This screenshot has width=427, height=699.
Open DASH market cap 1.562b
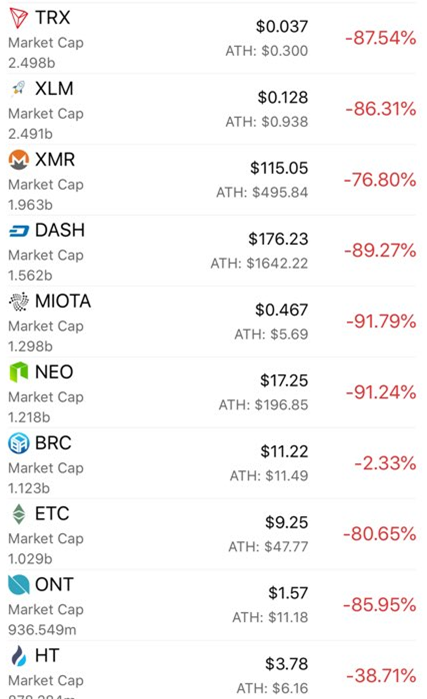point(30,275)
